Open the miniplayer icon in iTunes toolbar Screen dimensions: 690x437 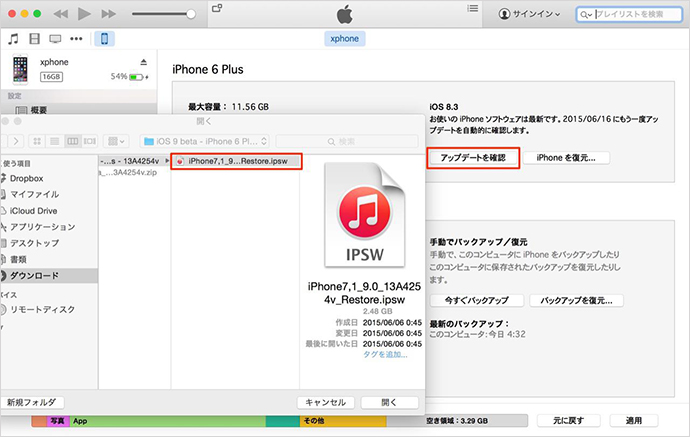pyautogui.click(x=217, y=8)
